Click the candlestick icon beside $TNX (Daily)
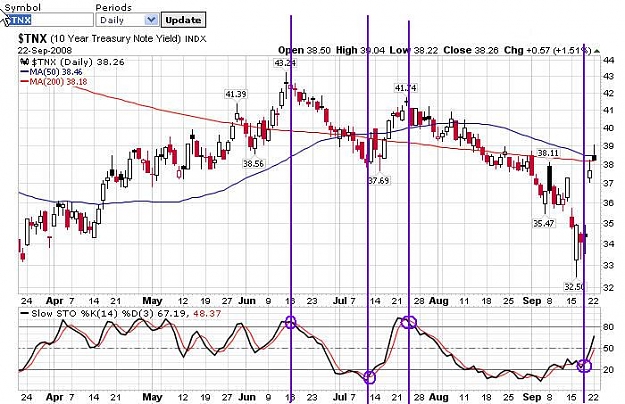625x404 pixels. [25, 62]
